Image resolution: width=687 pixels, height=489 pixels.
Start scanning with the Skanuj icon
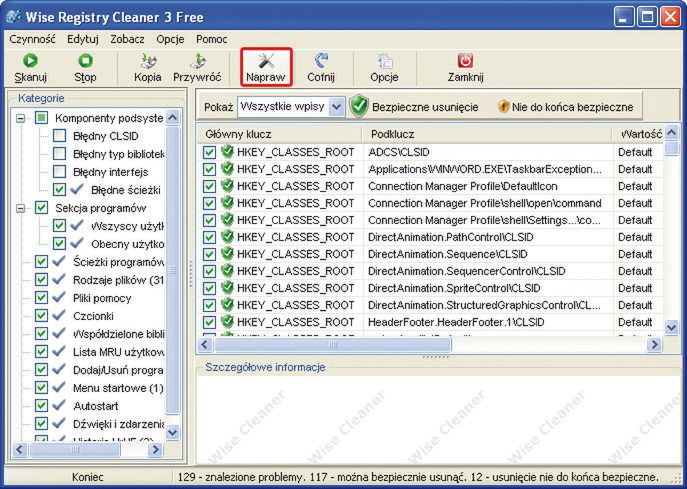point(30,61)
